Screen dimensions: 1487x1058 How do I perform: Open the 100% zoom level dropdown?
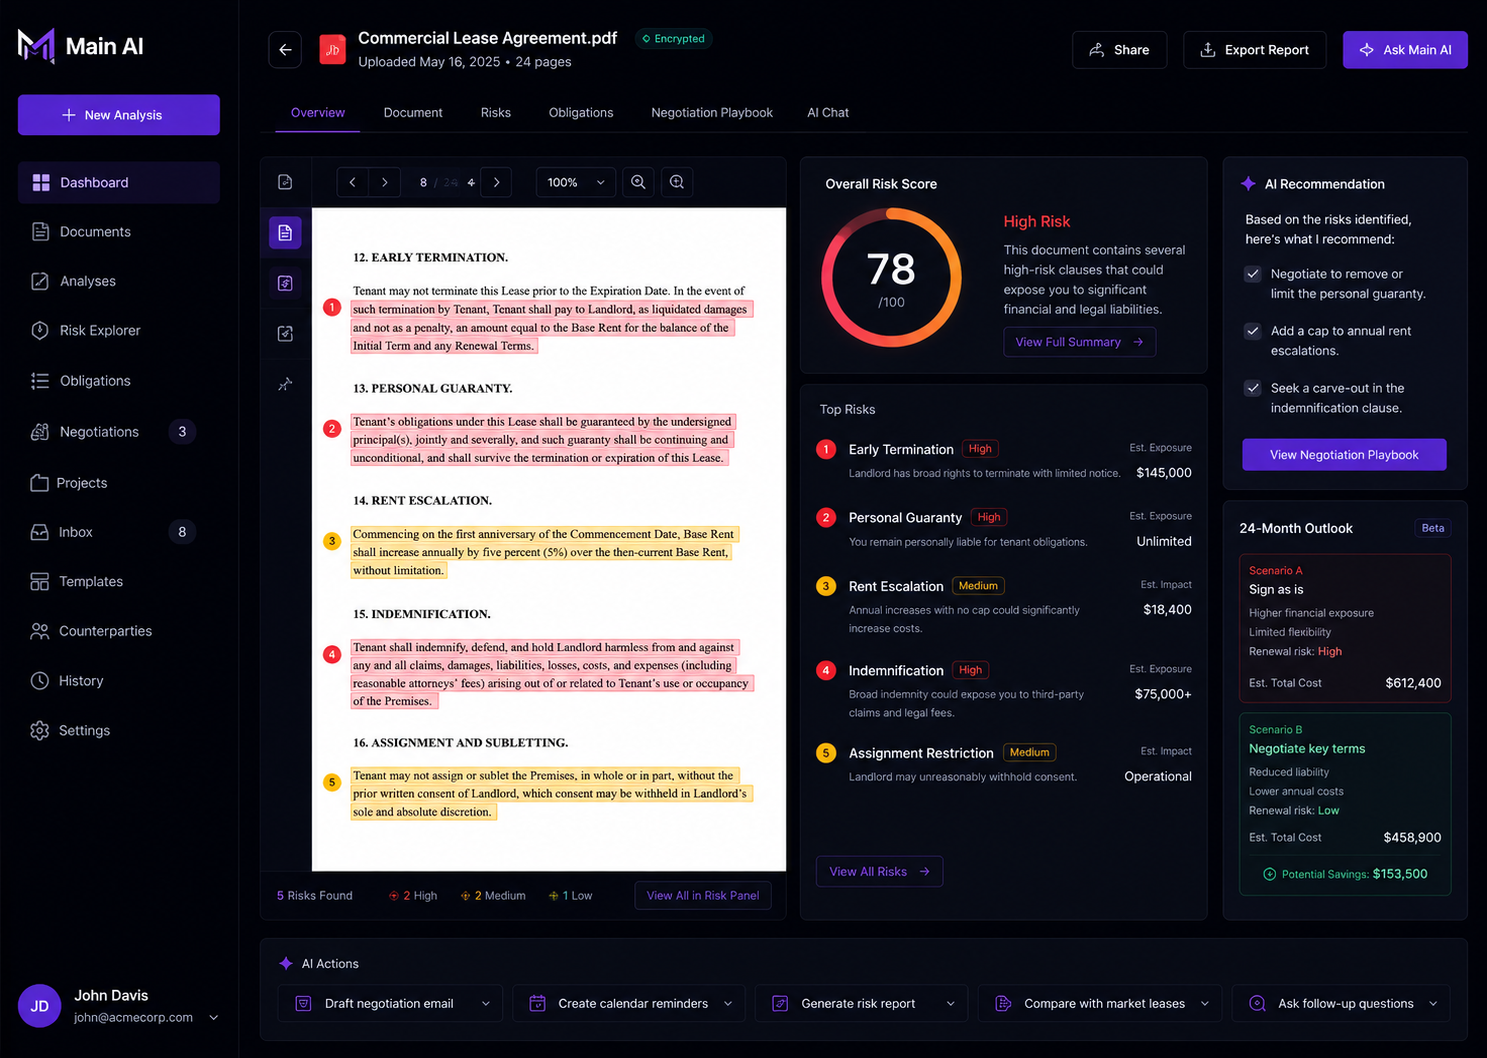click(576, 182)
